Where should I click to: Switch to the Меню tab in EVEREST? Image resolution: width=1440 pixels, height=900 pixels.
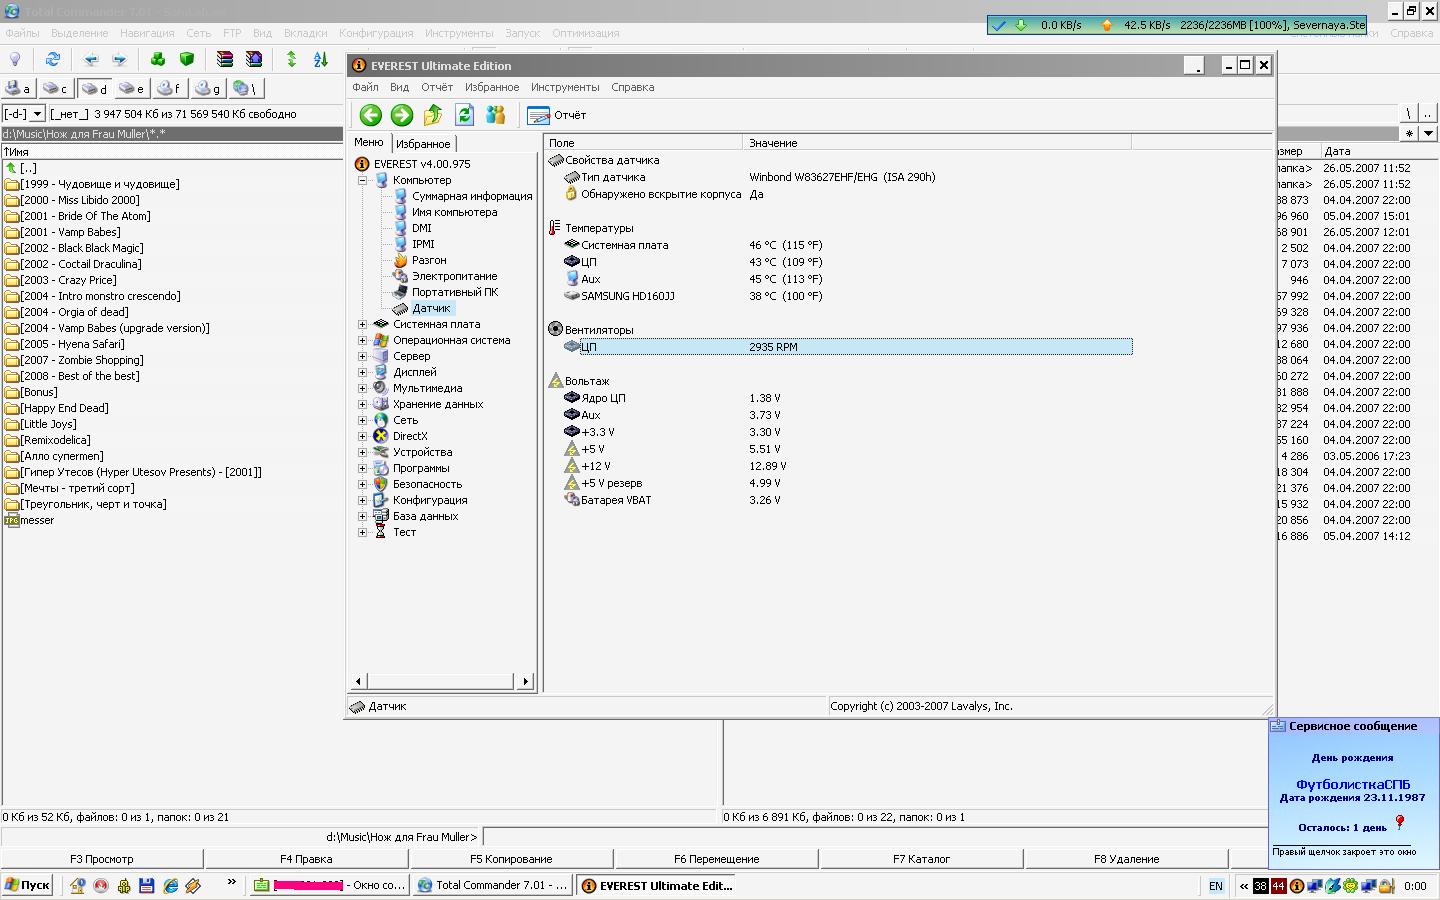click(x=369, y=142)
